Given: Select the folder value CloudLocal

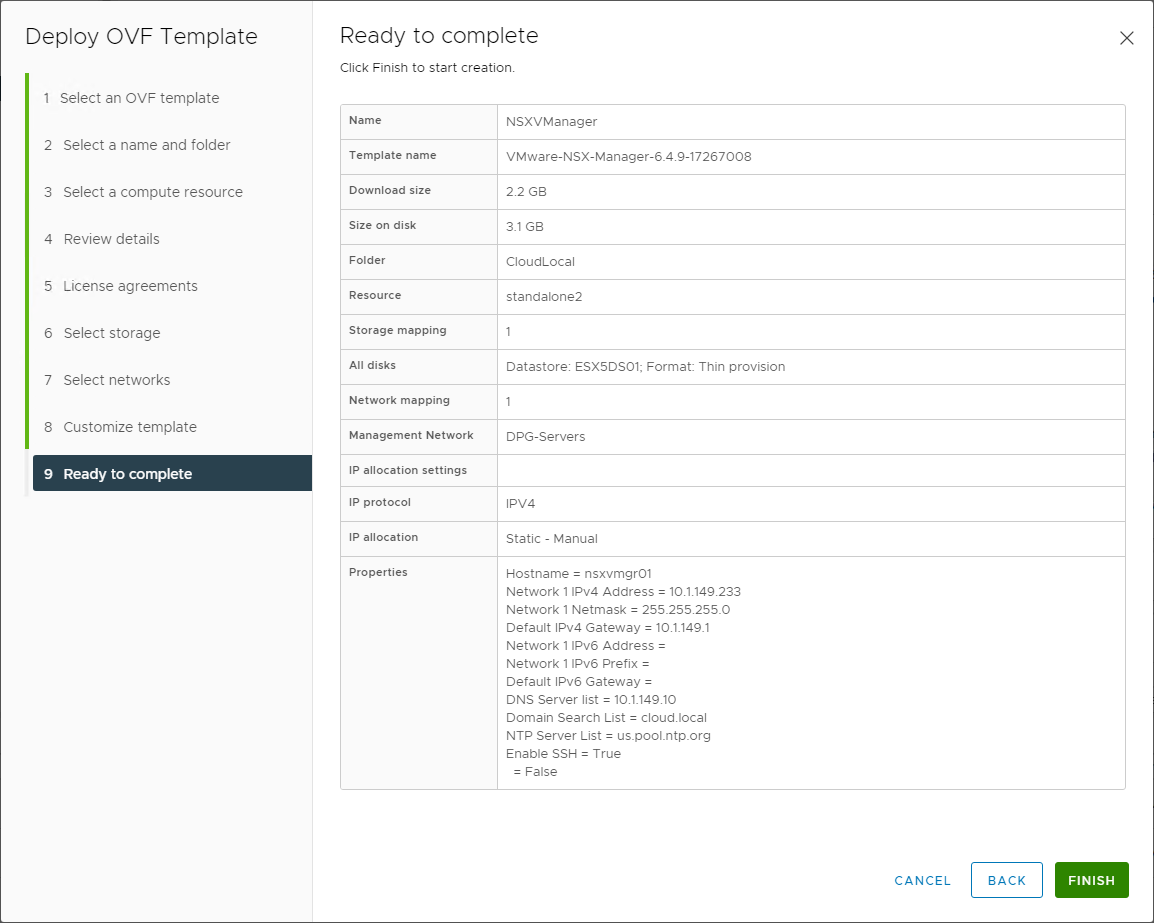Looking at the screenshot, I should pyautogui.click(x=540, y=261).
